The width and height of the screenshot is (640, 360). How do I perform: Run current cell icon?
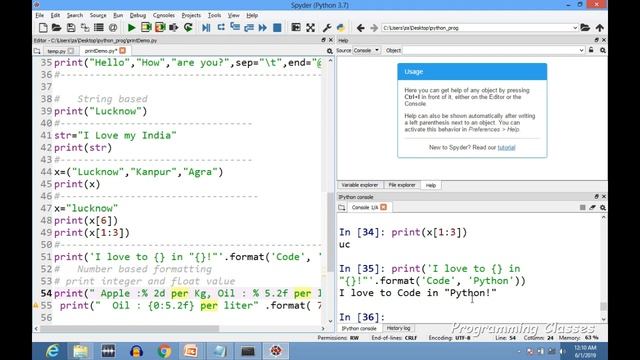[x=146, y=28]
